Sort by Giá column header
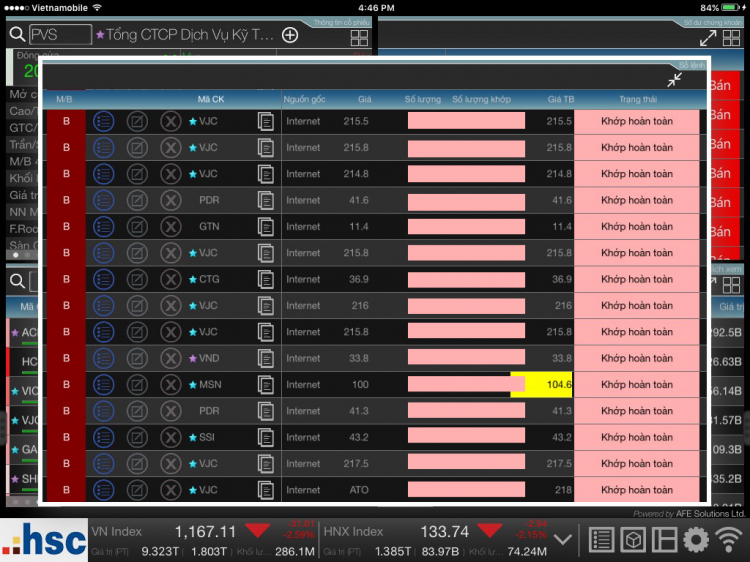Screen dimensions: 750x562 pyautogui.click(x=364, y=99)
